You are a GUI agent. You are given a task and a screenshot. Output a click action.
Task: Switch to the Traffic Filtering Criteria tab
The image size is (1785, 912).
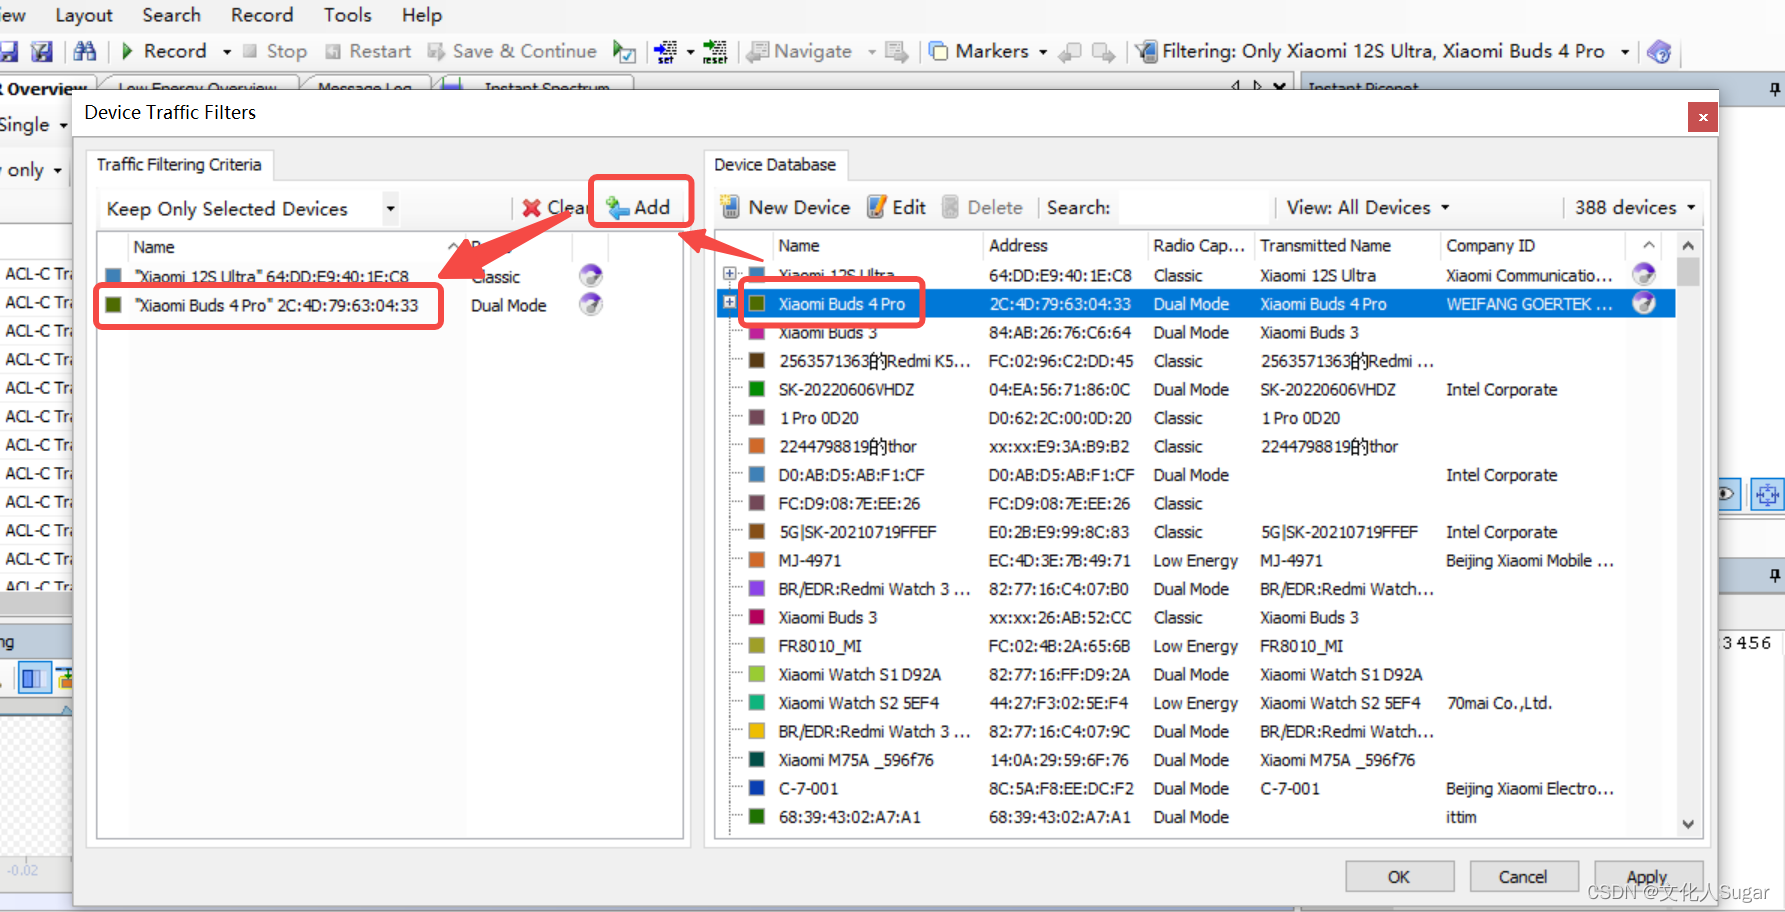pos(179,165)
